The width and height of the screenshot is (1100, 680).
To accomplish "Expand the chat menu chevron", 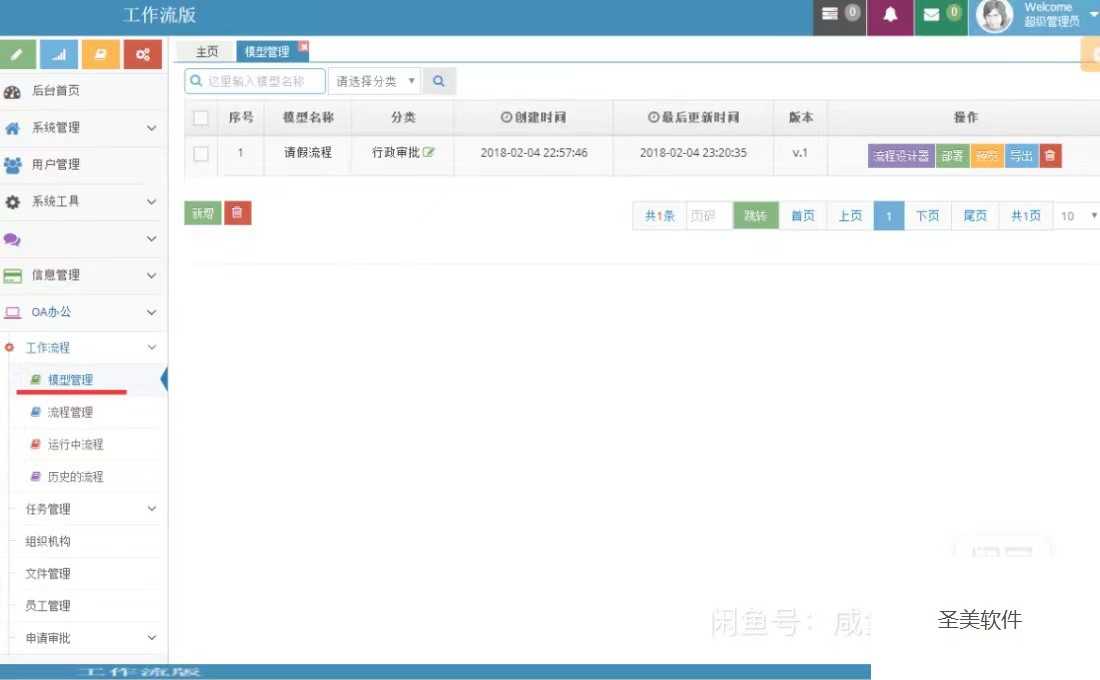I will pyautogui.click(x=152, y=239).
